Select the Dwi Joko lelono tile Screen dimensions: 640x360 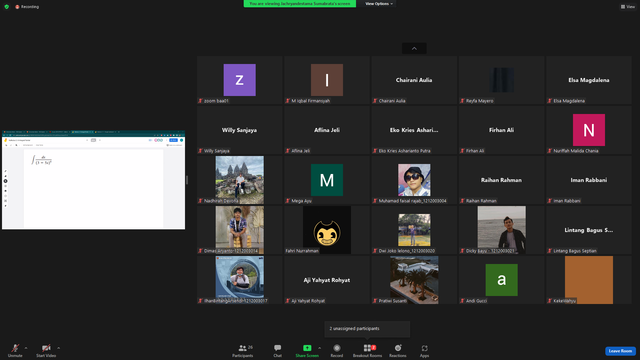[x=414, y=230]
